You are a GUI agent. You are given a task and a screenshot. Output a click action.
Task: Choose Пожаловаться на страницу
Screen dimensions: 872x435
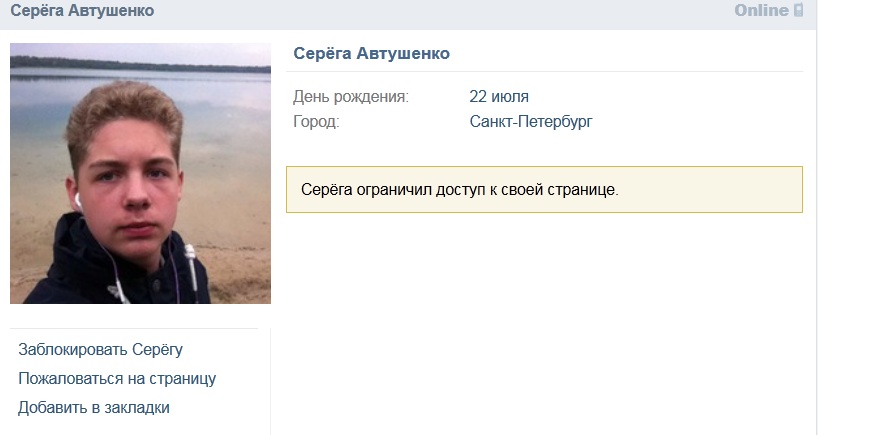117,379
